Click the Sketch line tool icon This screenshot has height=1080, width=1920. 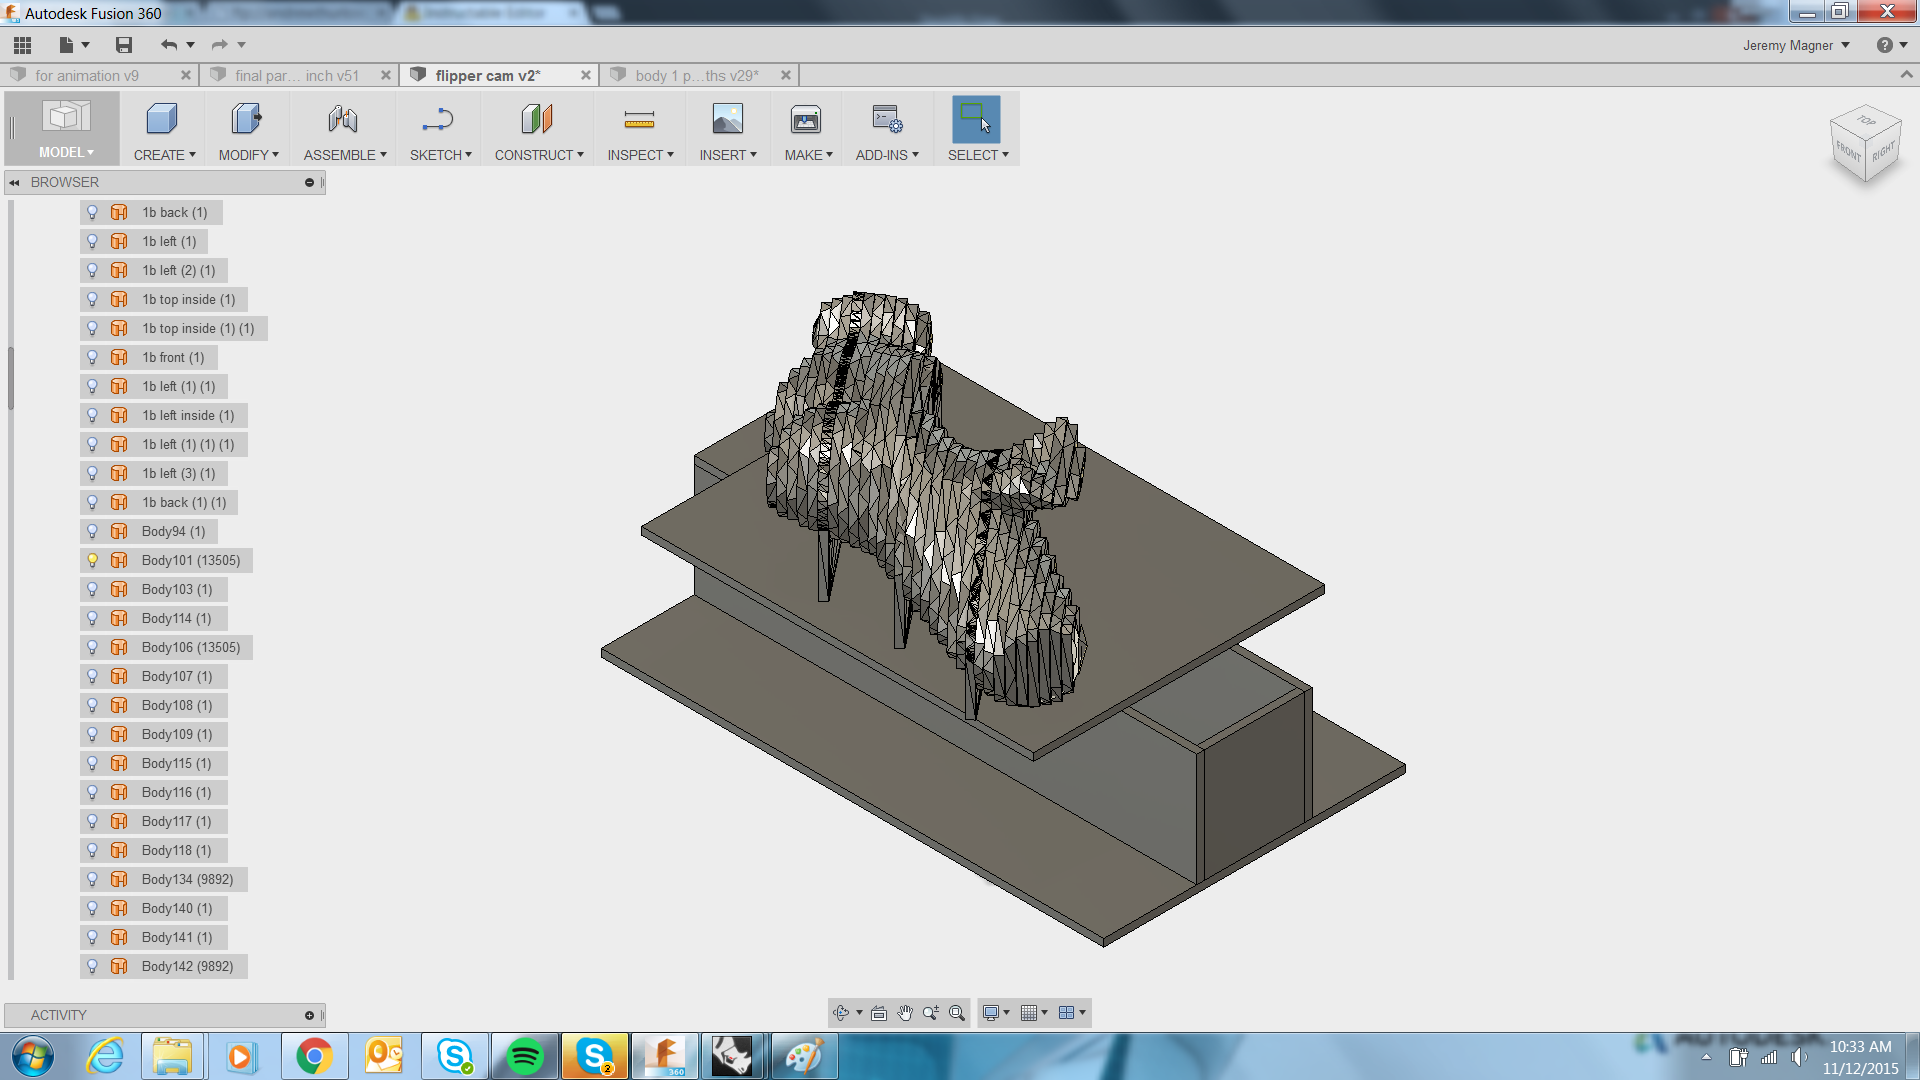pos(438,119)
